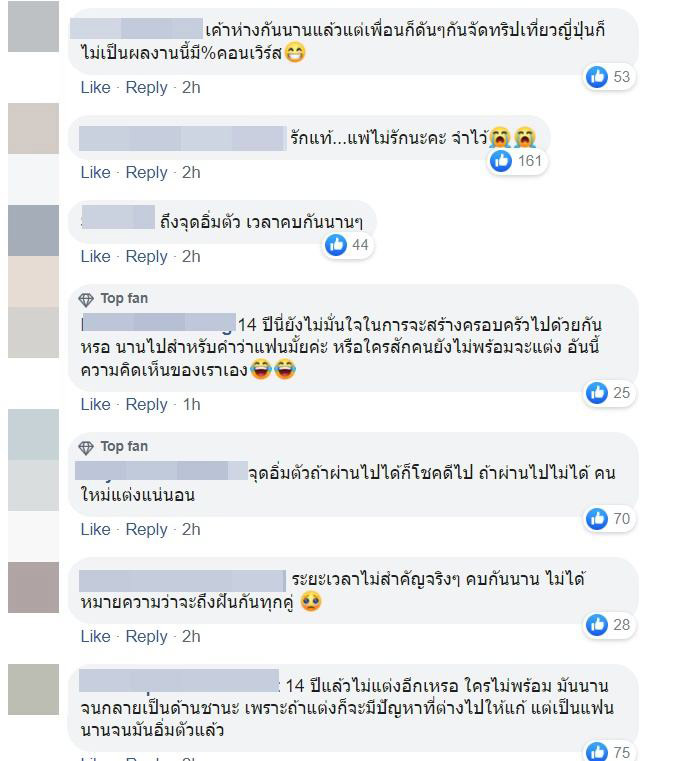The image size is (674, 761).
Task: Open the 1h timestamp of the Top fan comment
Action: (191, 404)
